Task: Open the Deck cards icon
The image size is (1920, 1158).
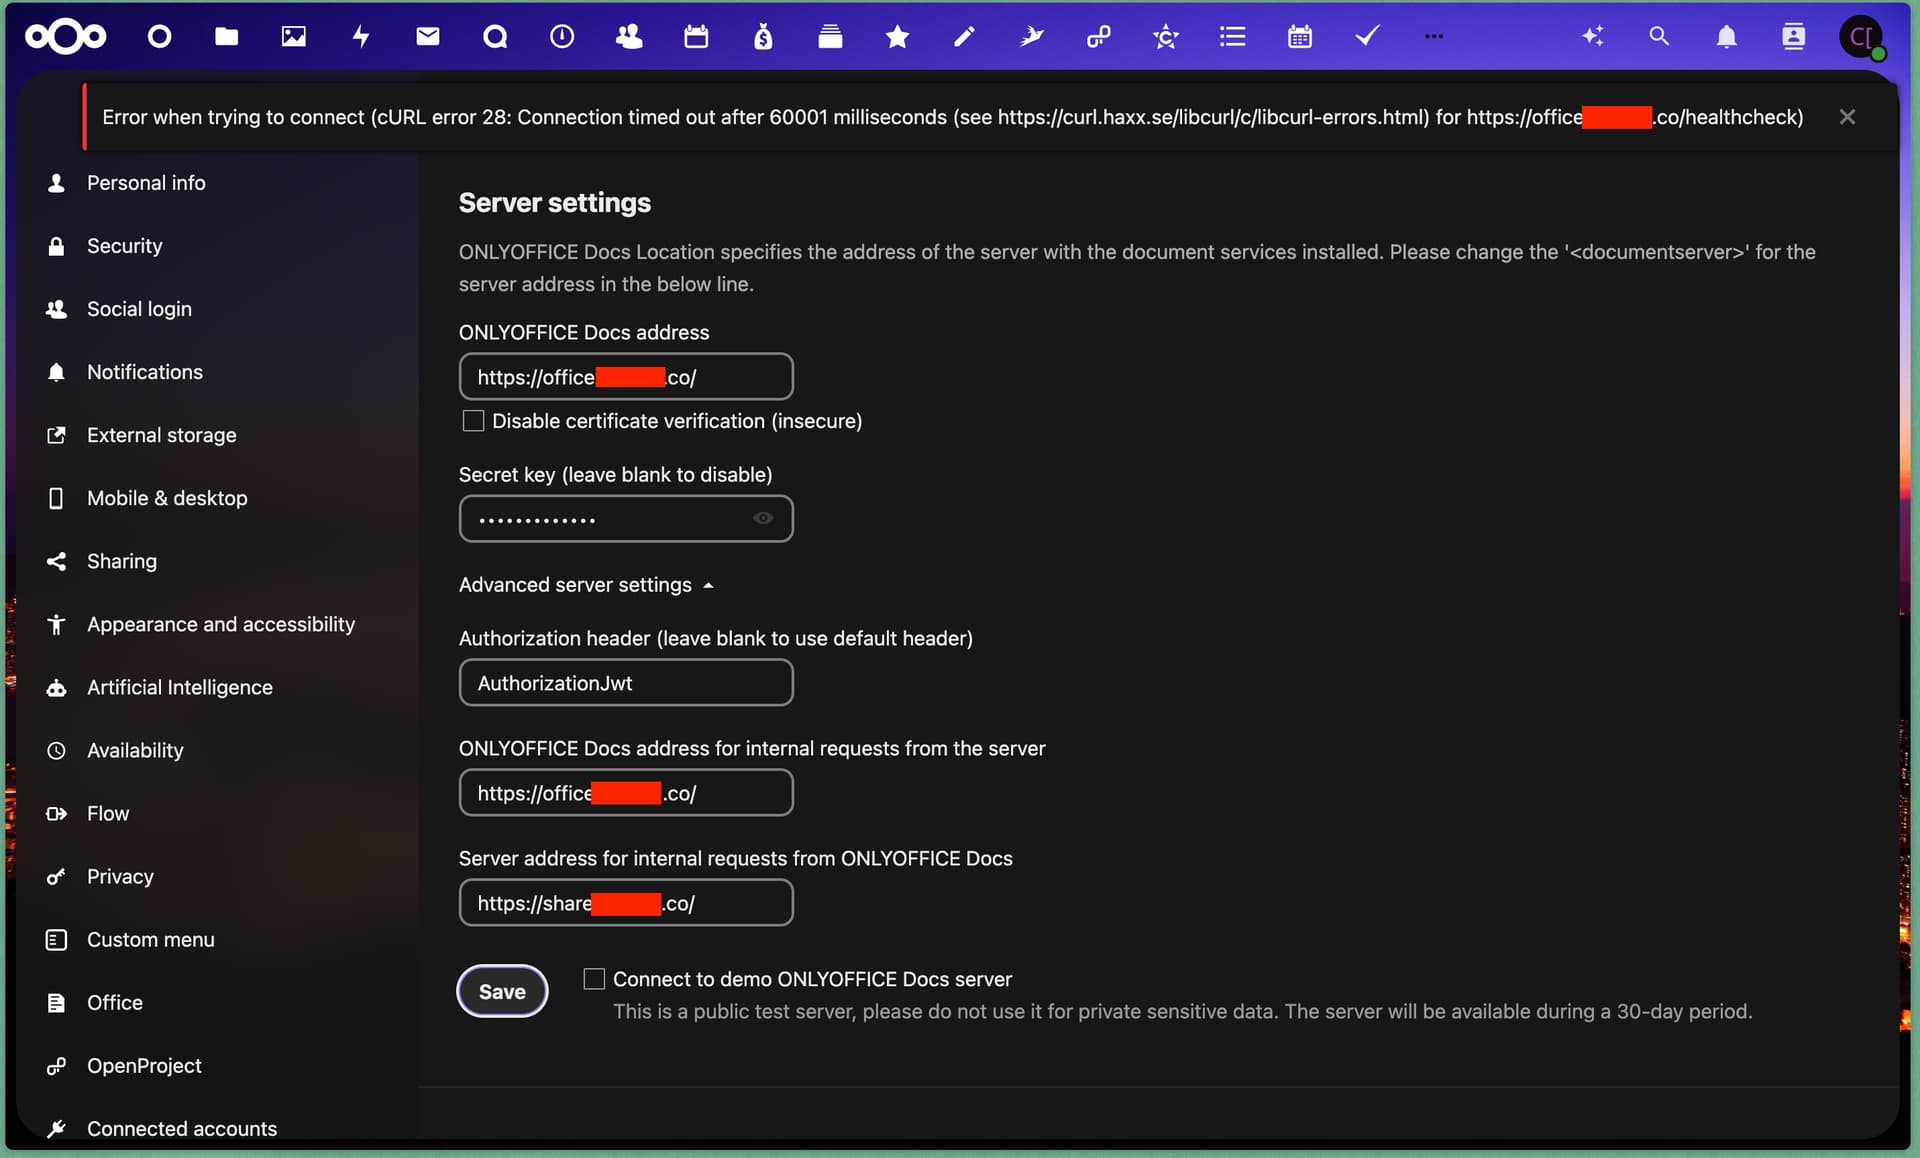Action: [x=830, y=37]
